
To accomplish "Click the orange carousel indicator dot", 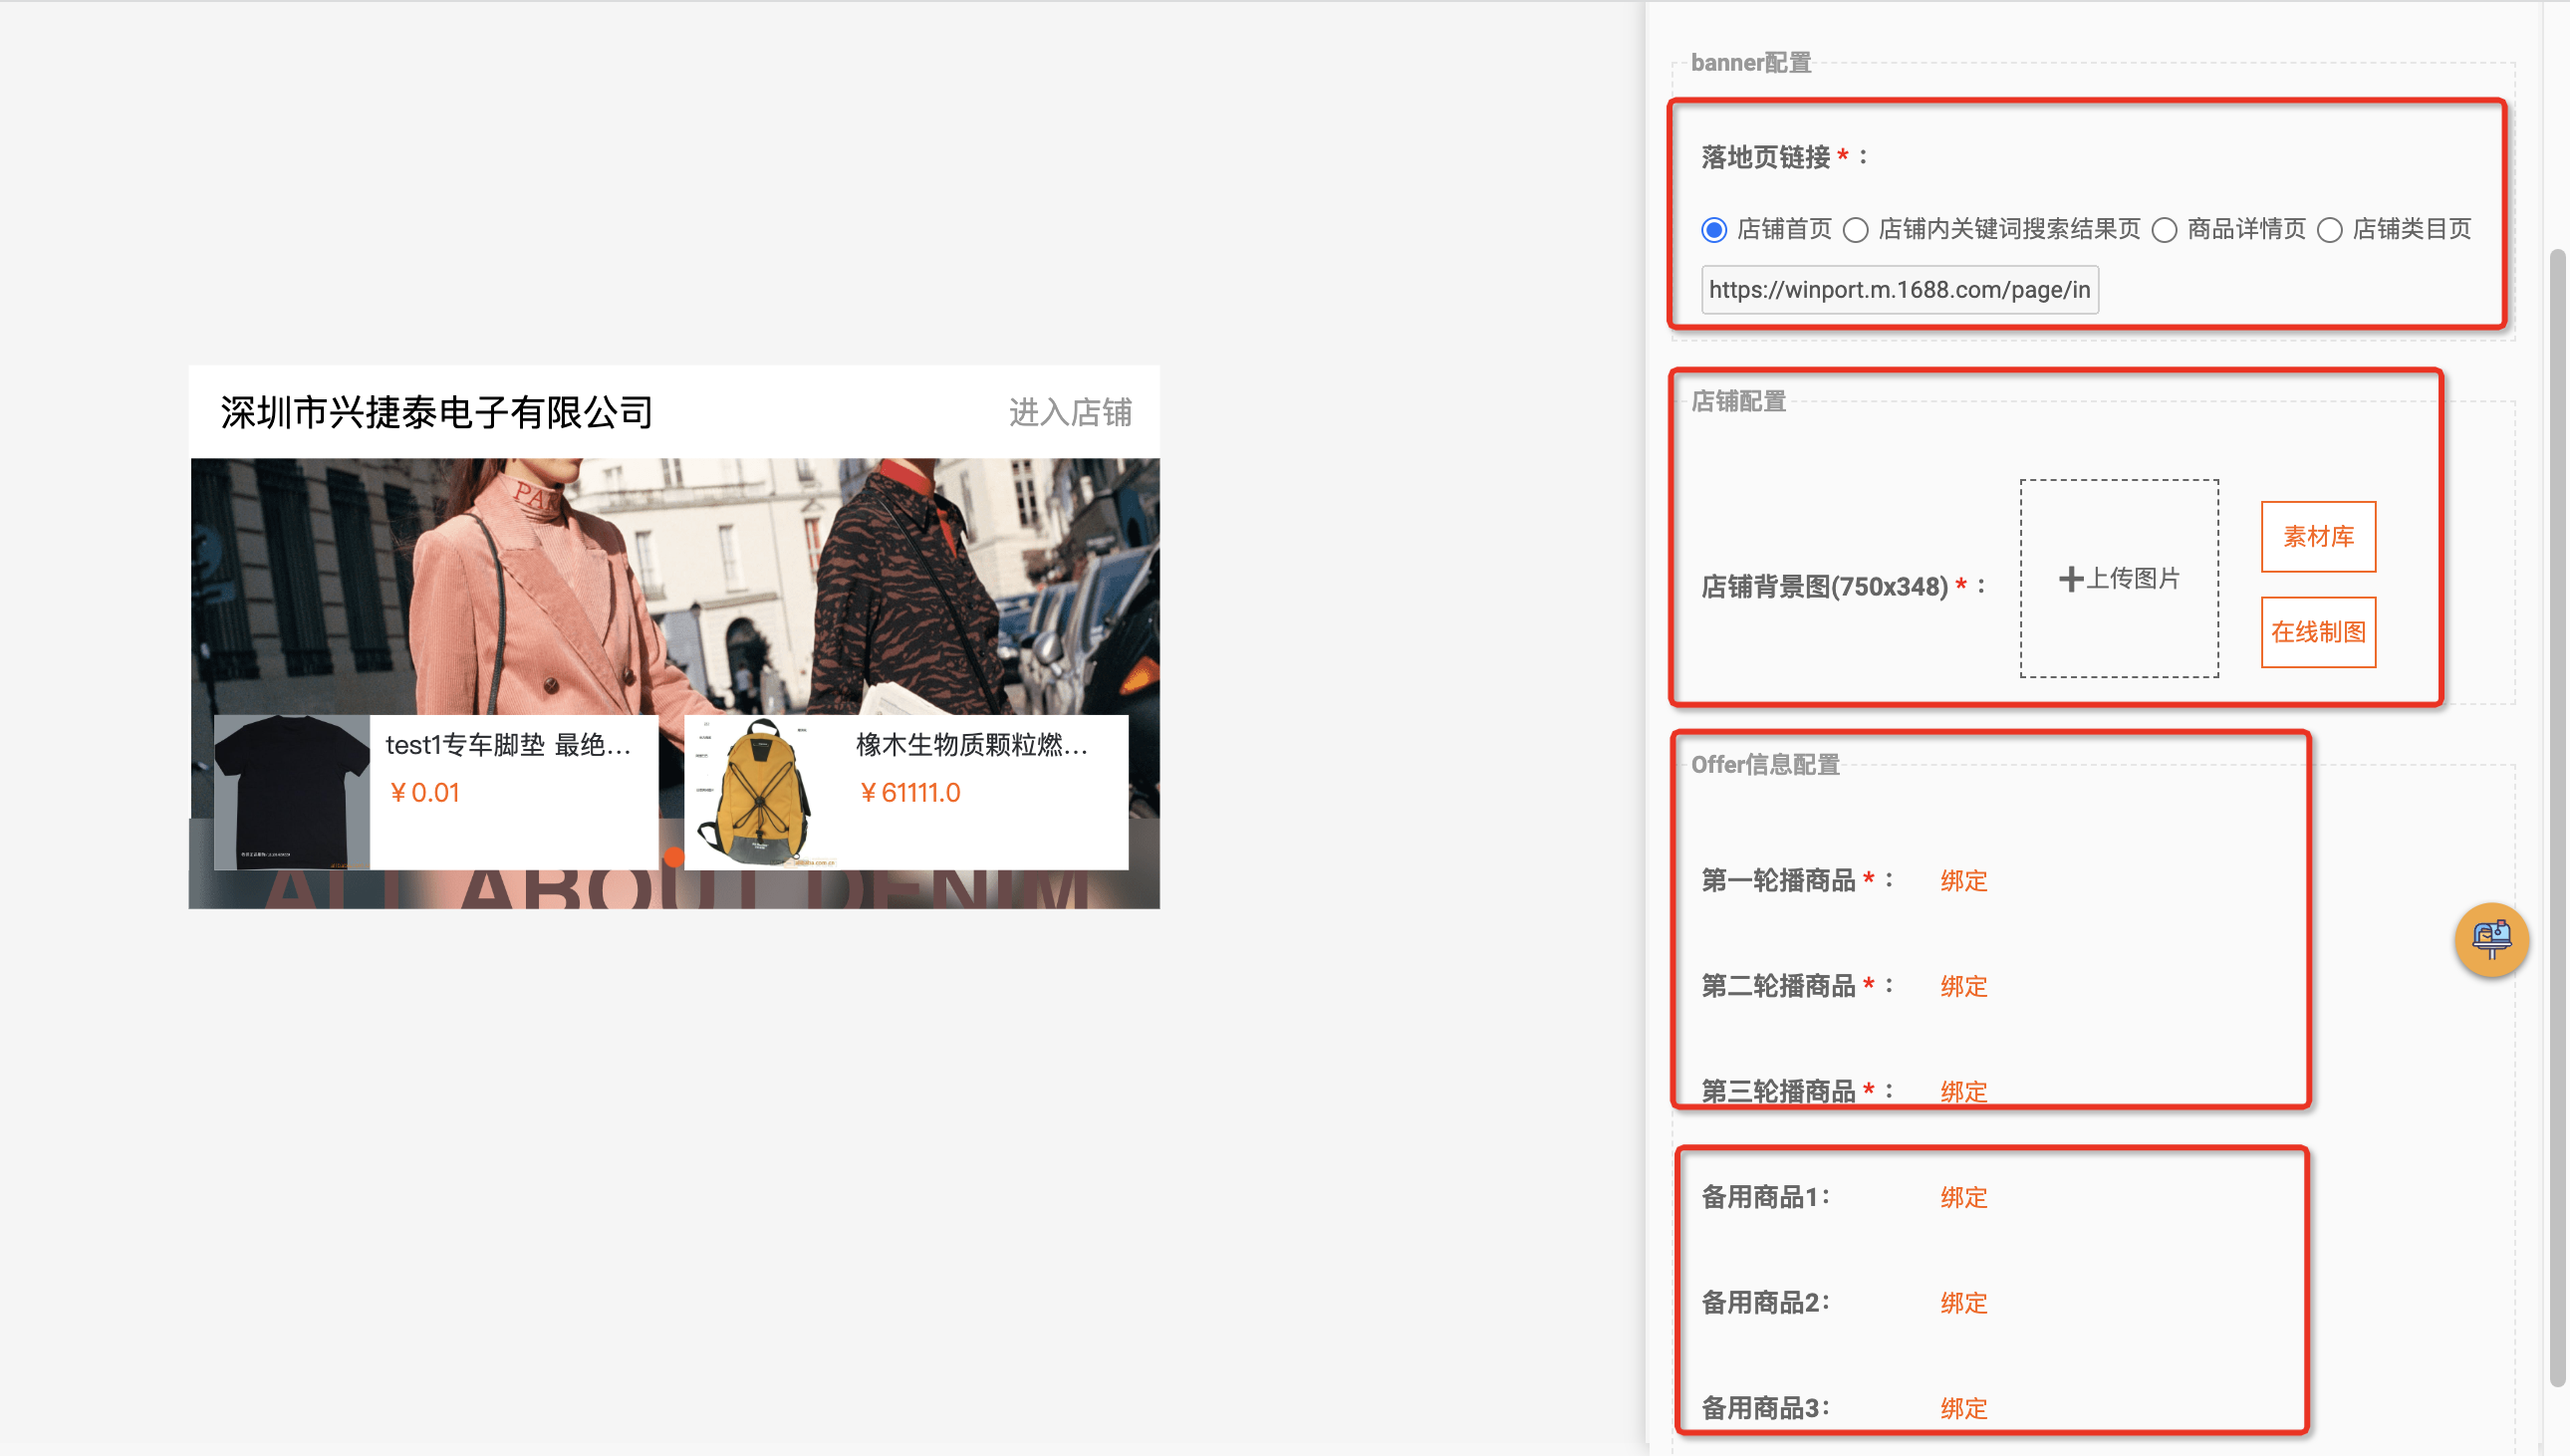I will coord(674,857).
